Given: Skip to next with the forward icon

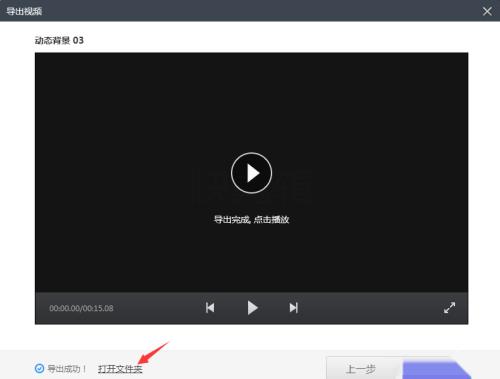Looking at the screenshot, I should (293, 308).
